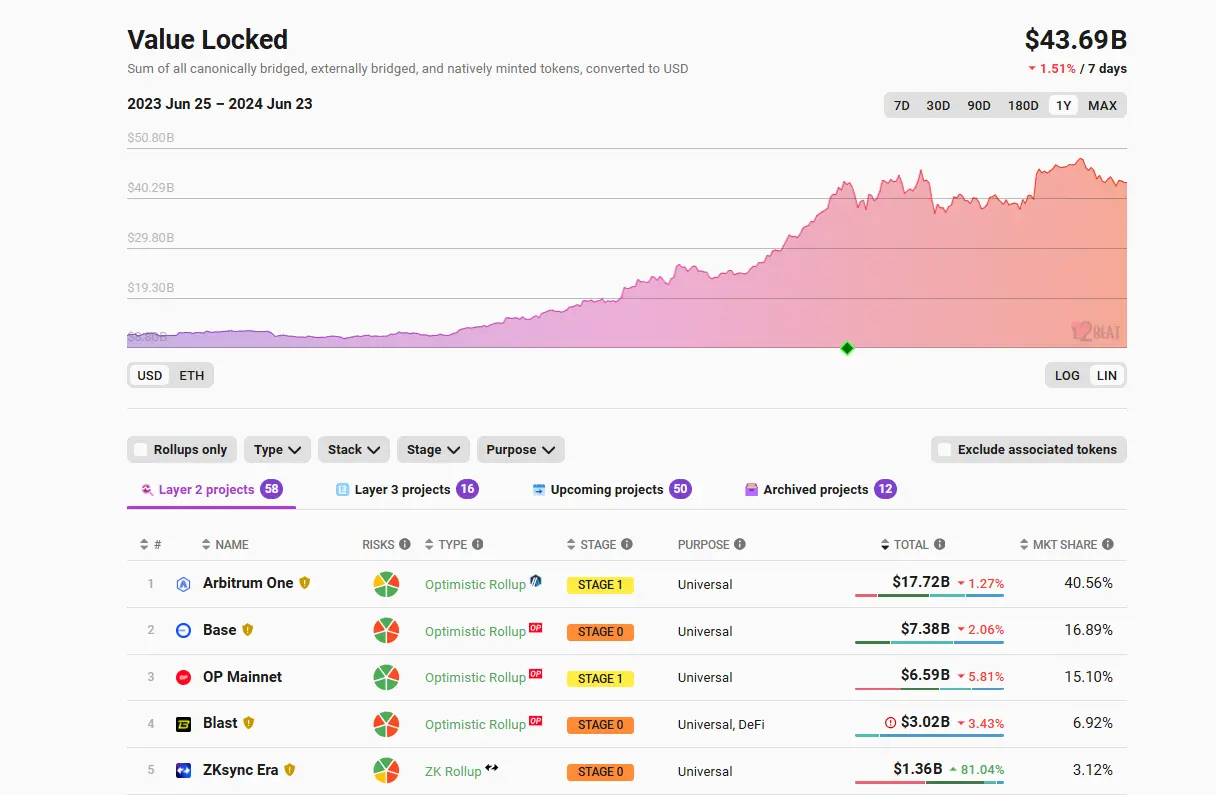Viewport: 1216px width, 795px height.
Task: Check Exclude associated tokens
Action: coord(943,450)
